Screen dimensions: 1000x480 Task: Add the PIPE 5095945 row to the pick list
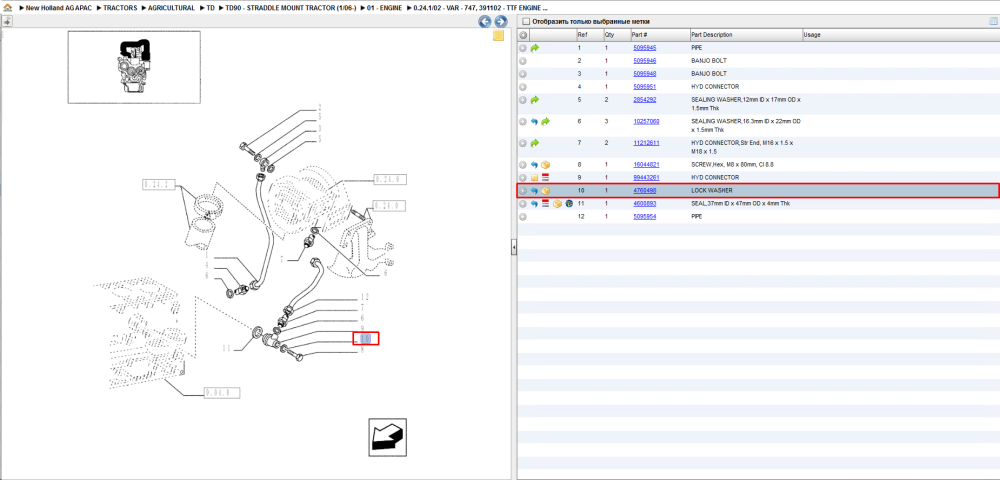(523, 48)
